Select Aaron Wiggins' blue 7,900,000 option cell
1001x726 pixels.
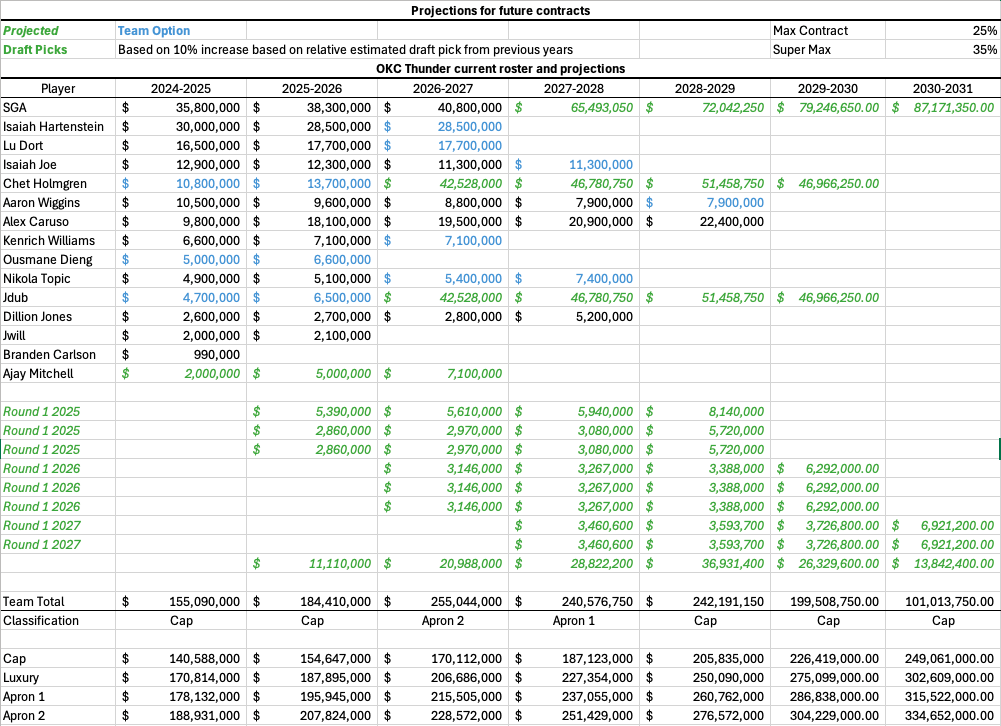[x=705, y=202]
